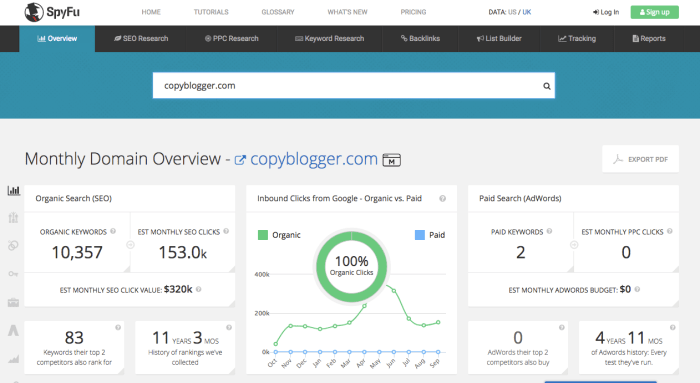Viewport: 700px width, 383px height.
Task: Click the monthly calendar M icon
Action: (392, 160)
